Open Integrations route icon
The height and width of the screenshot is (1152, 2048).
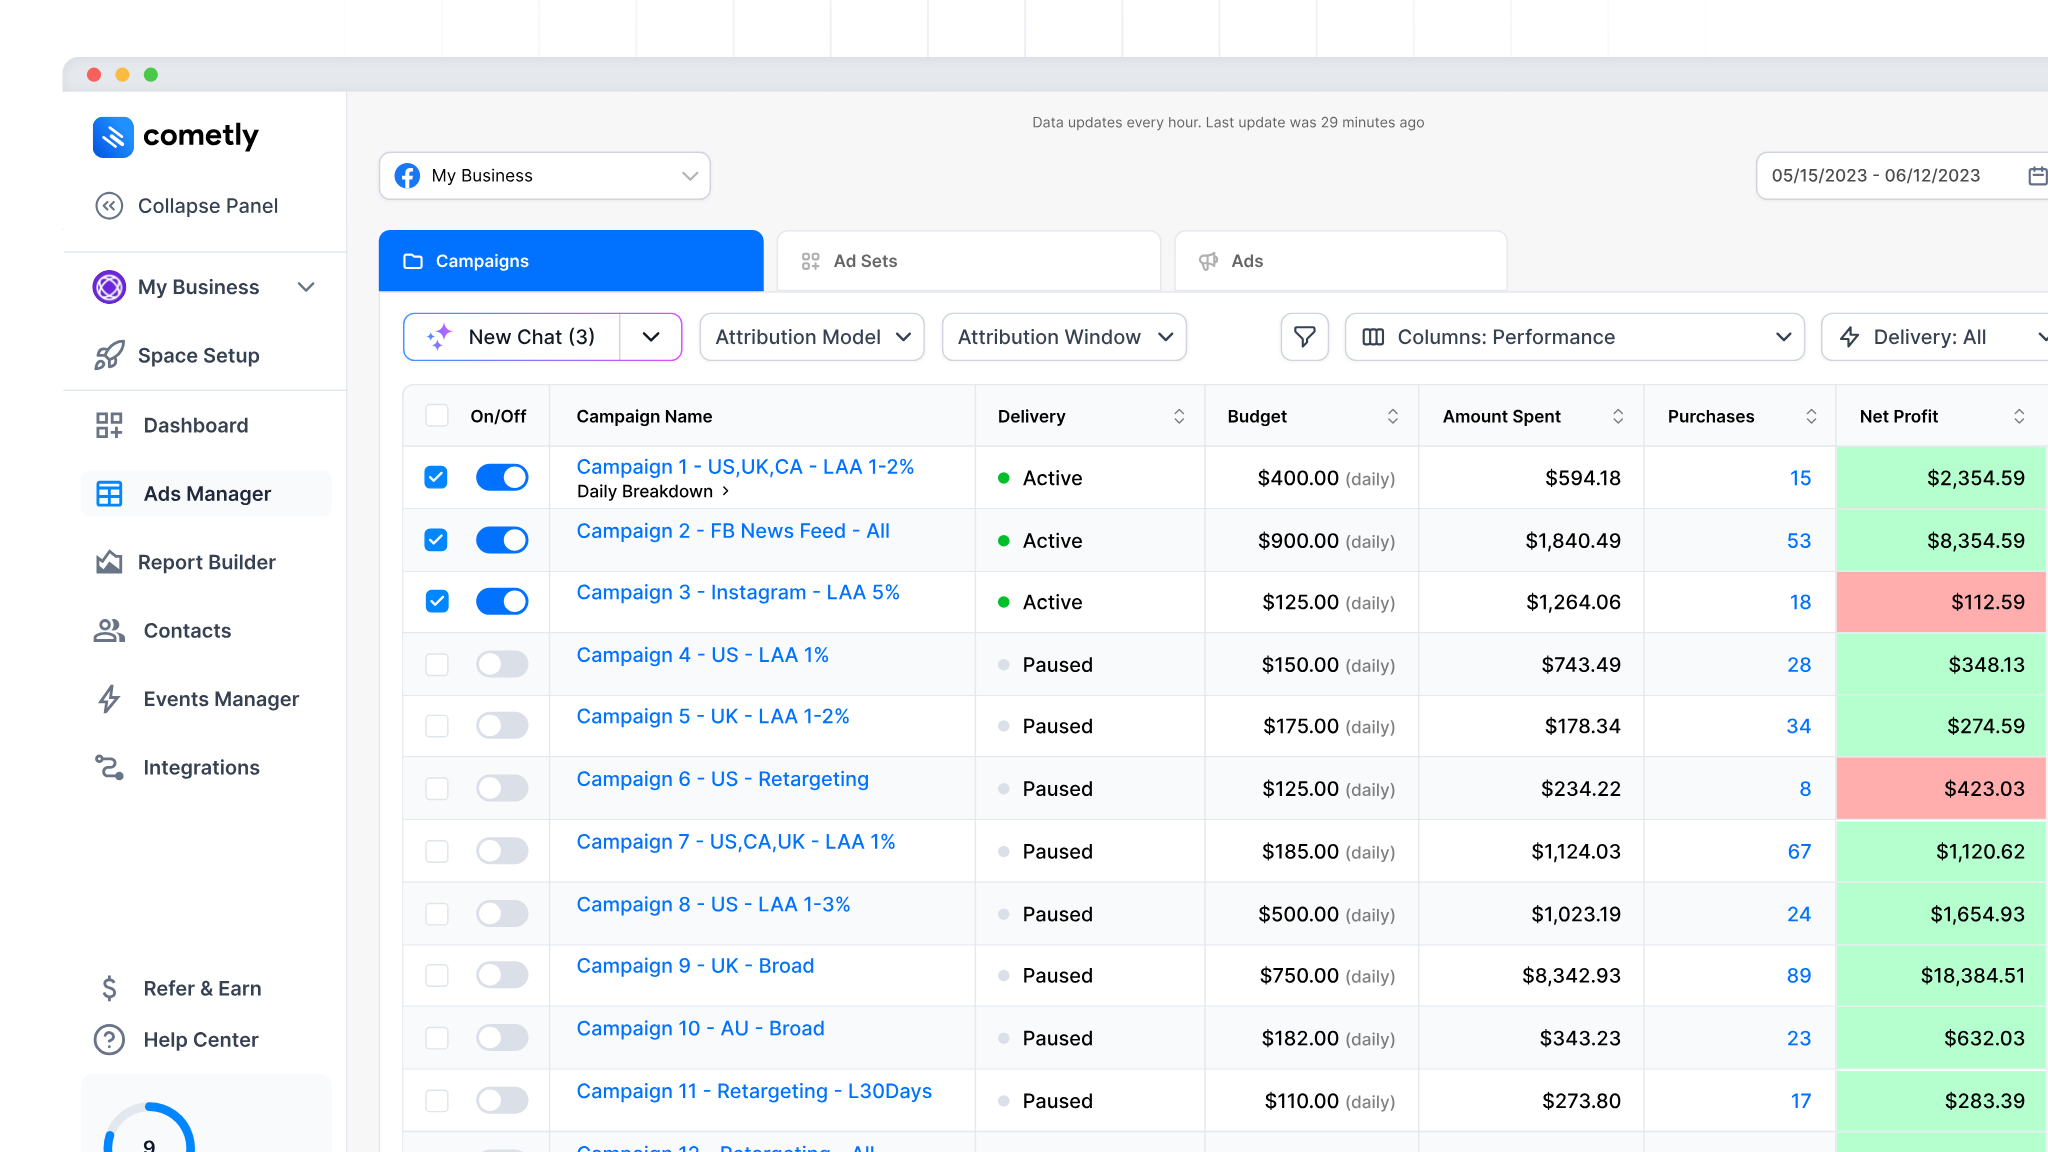[x=109, y=767]
